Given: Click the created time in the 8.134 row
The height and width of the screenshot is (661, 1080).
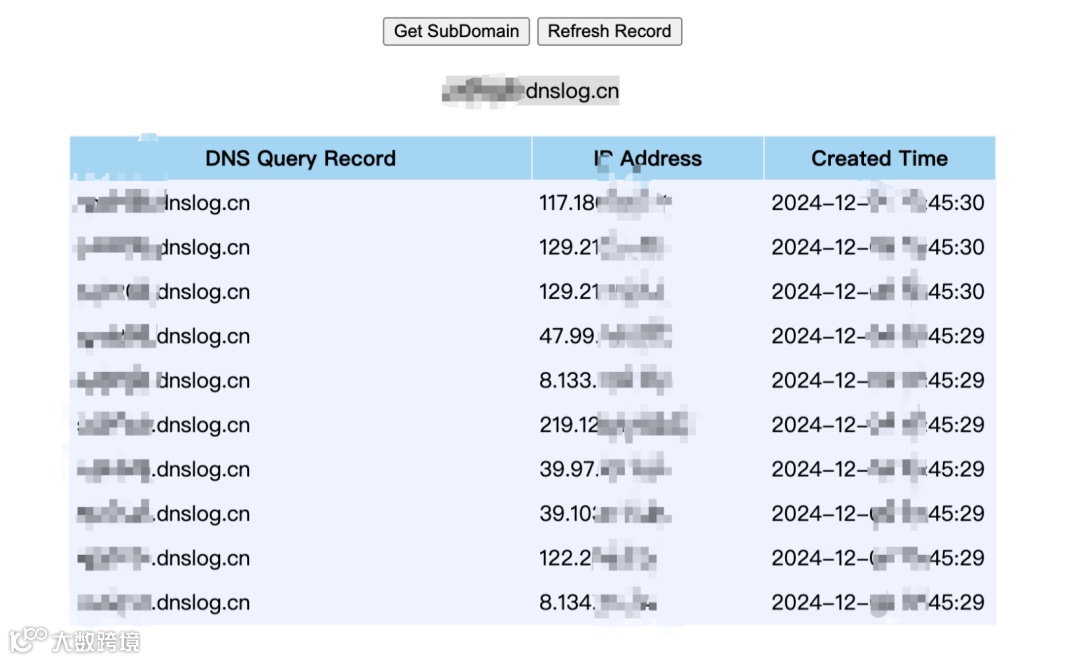Looking at the screenshot, I should 878,602.
